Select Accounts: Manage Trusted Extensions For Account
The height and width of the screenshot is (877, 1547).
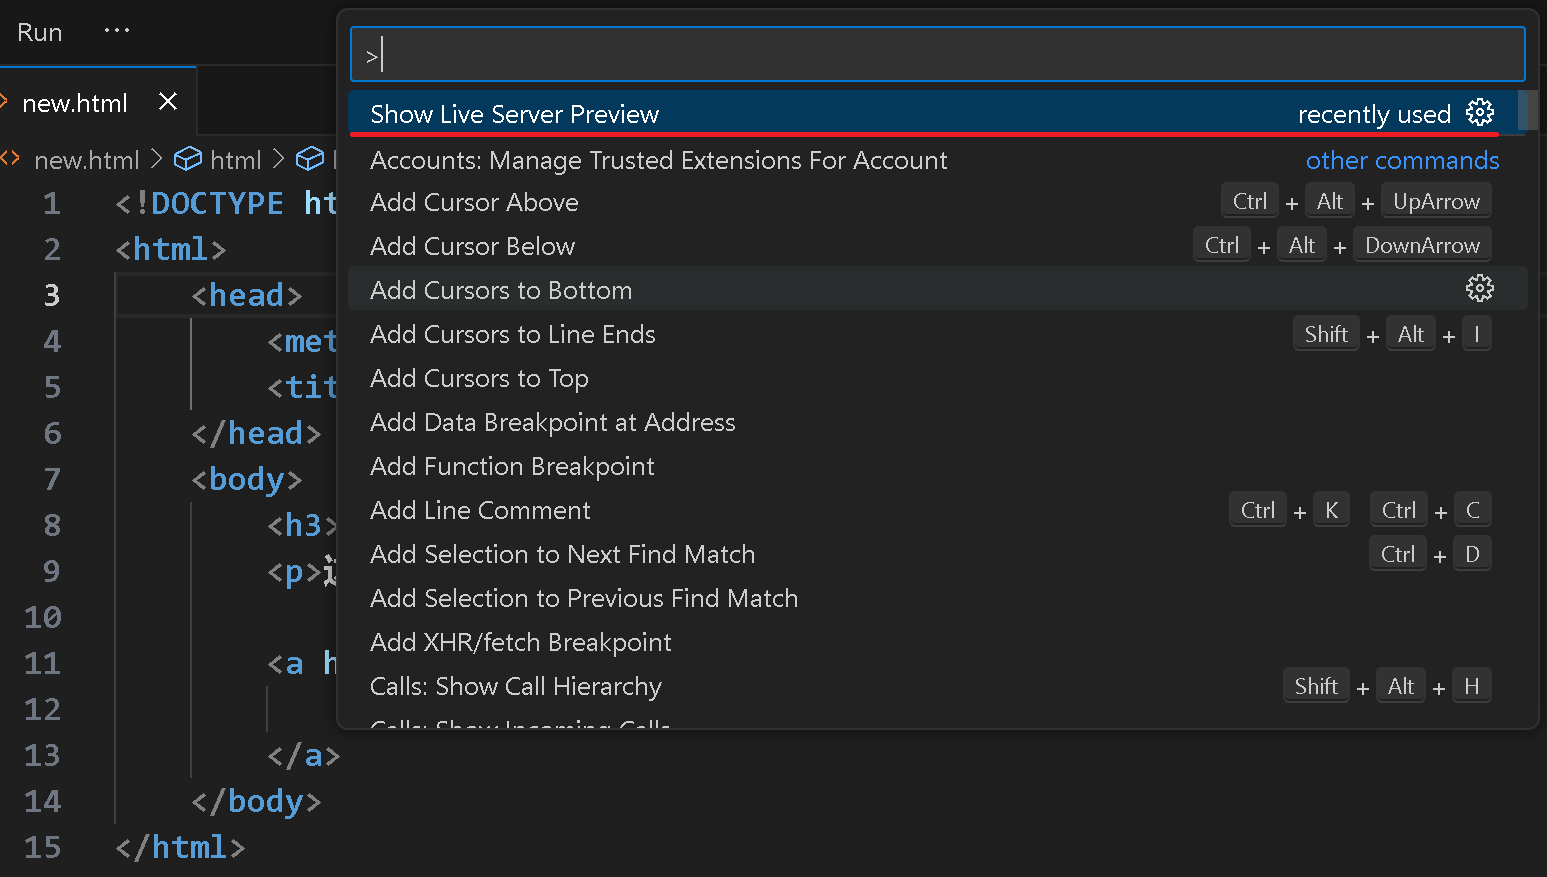point(658,160)
